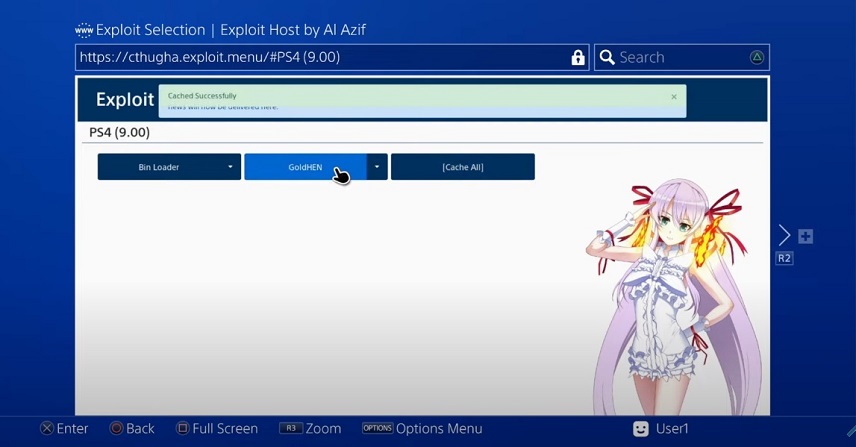Dismiss the Cached Successfully notification
The height and width of the screenshot is (447, 856).
click(x=674, y=97)
